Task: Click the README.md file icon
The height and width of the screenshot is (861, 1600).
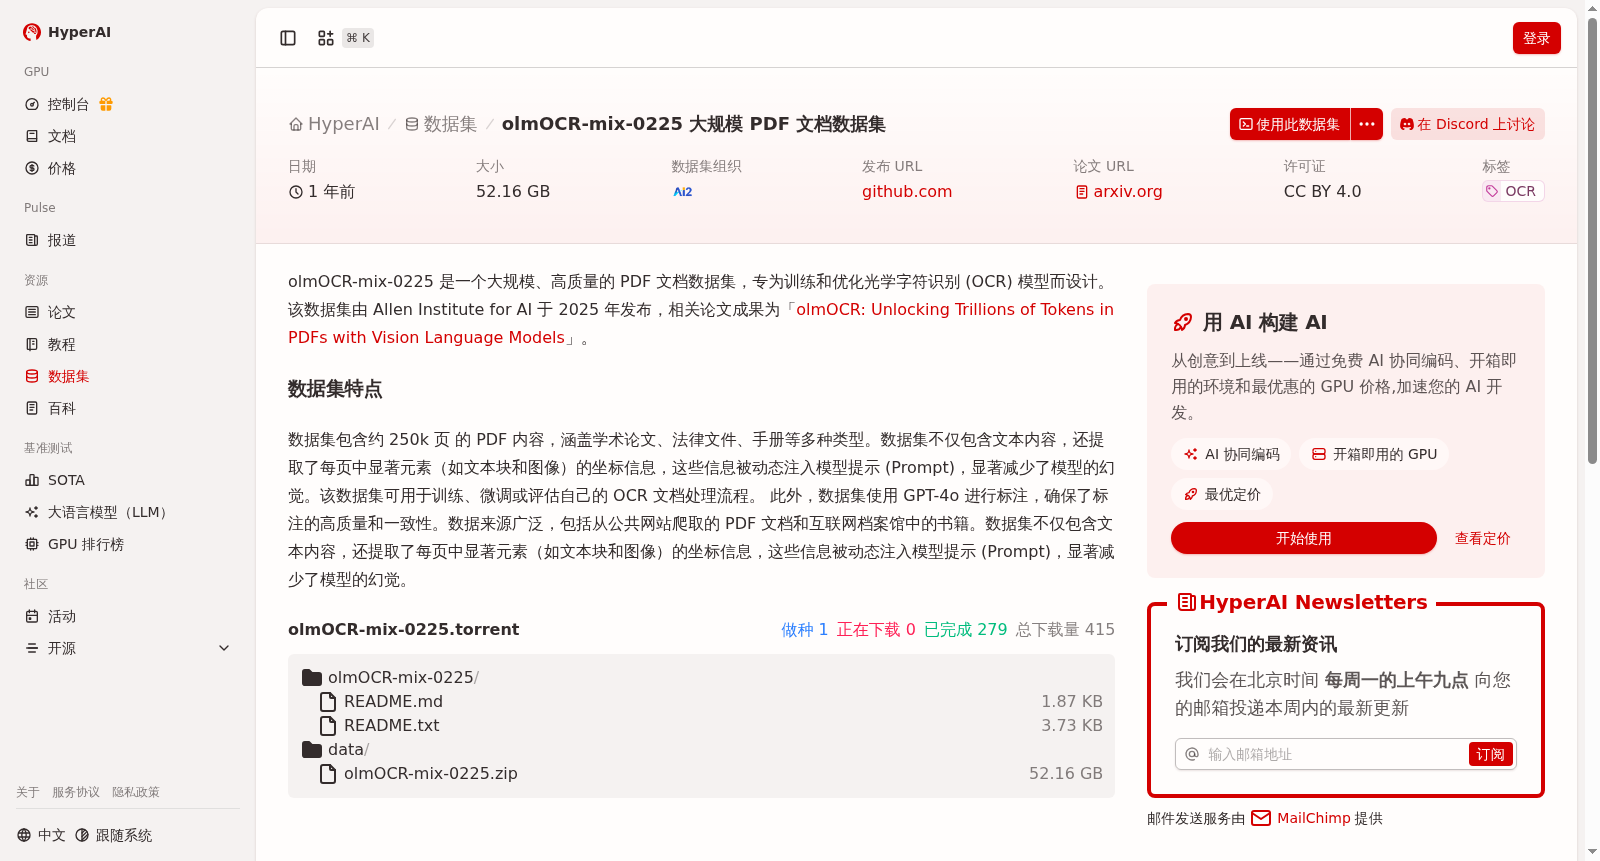Action: coord(328,701)
